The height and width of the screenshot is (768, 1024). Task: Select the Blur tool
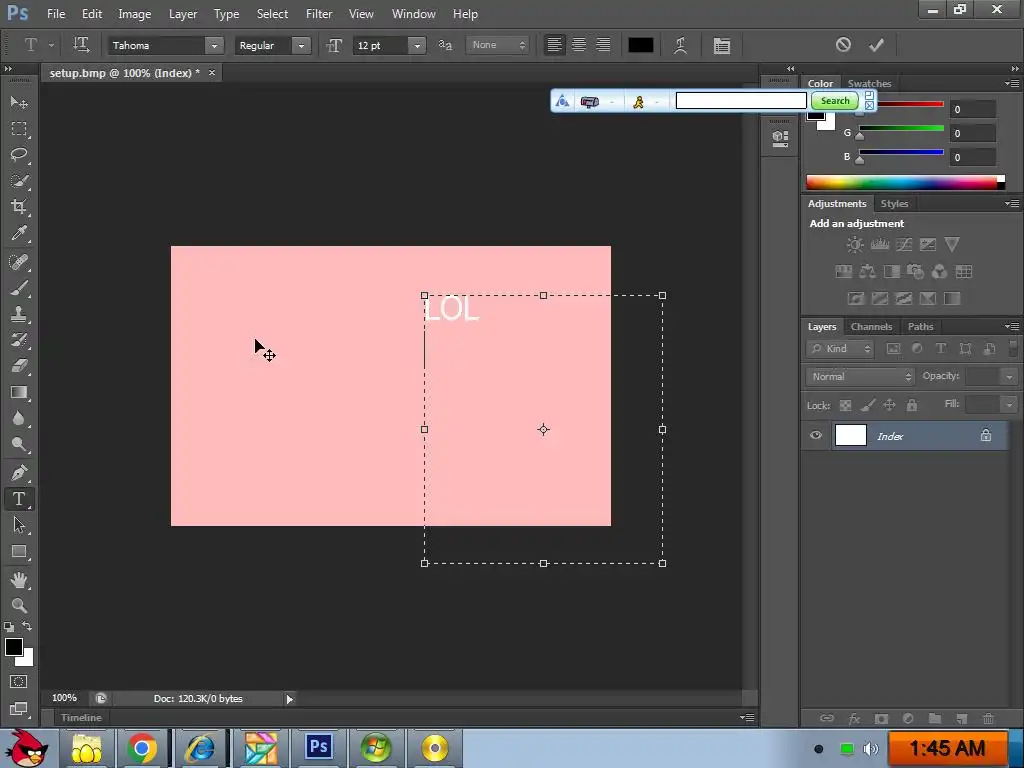[19, 419]
